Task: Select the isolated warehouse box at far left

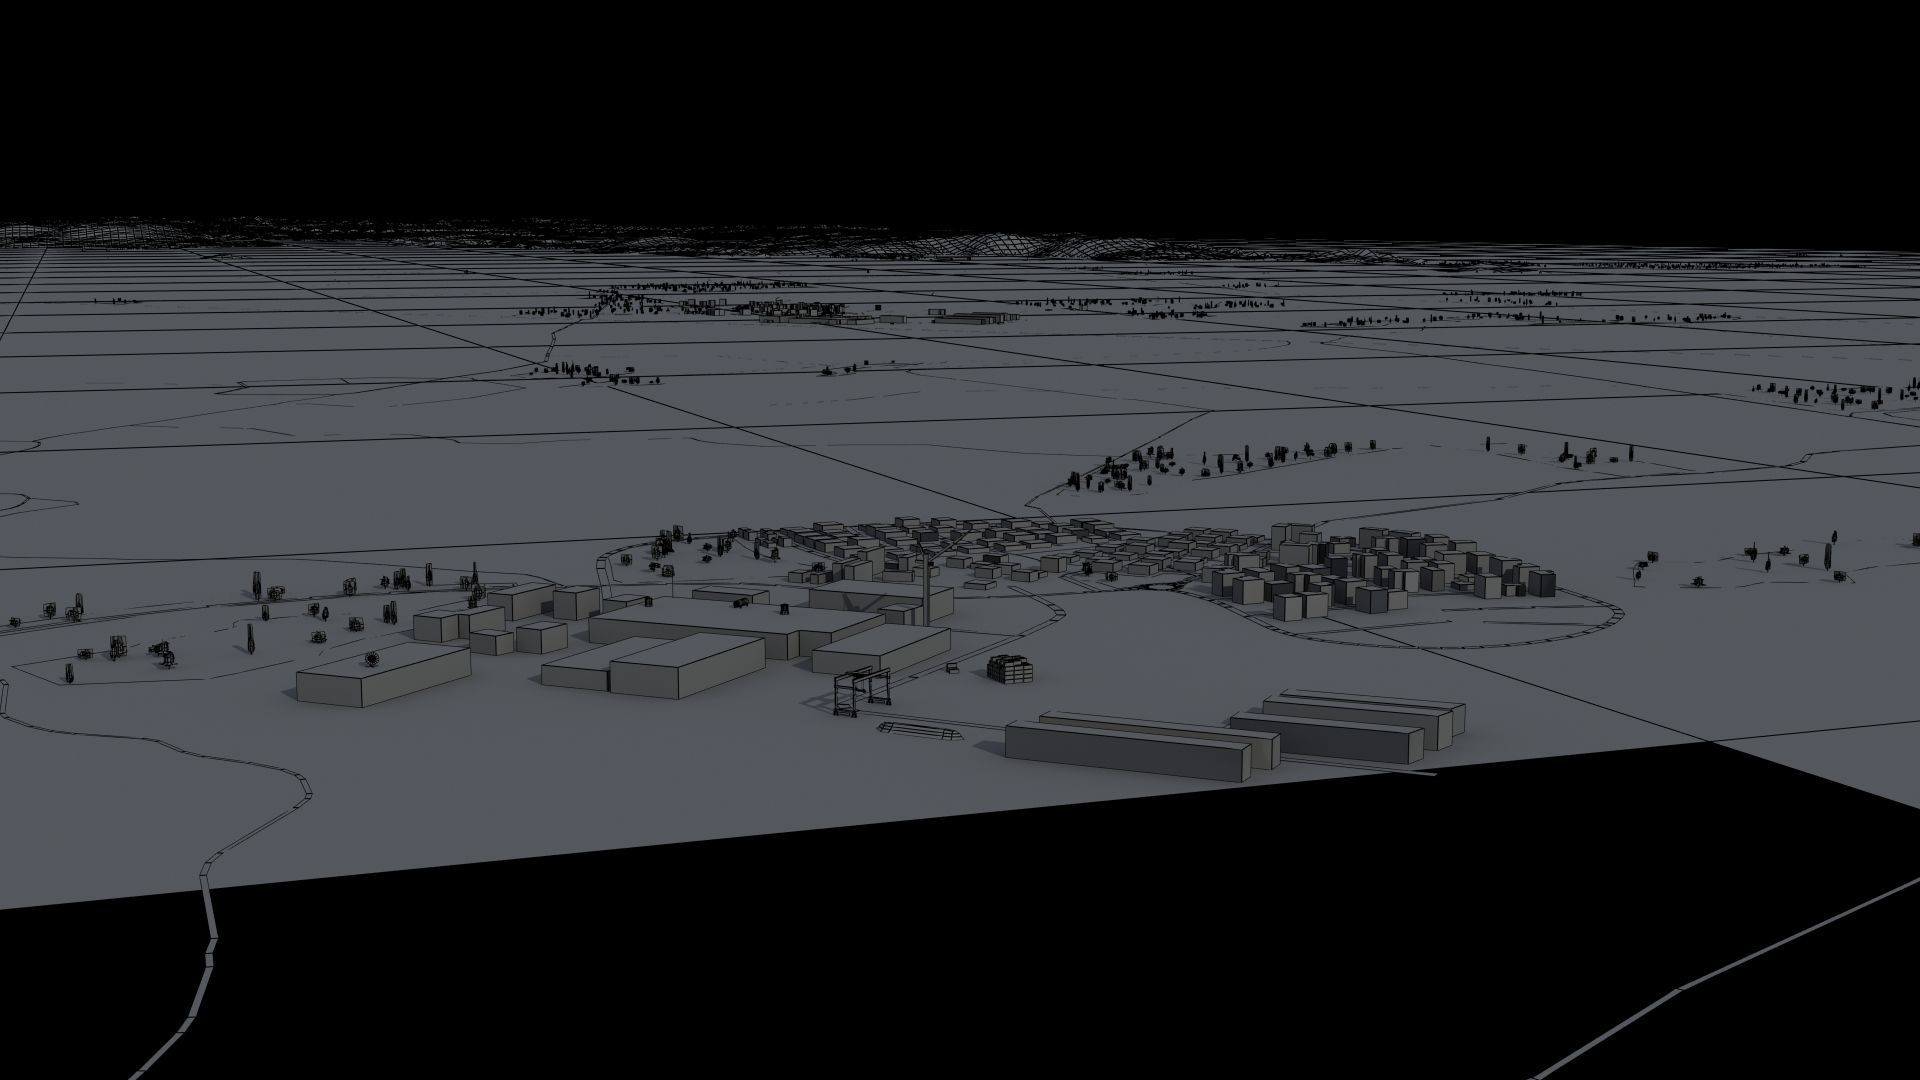Action: (x=383, y=674)
